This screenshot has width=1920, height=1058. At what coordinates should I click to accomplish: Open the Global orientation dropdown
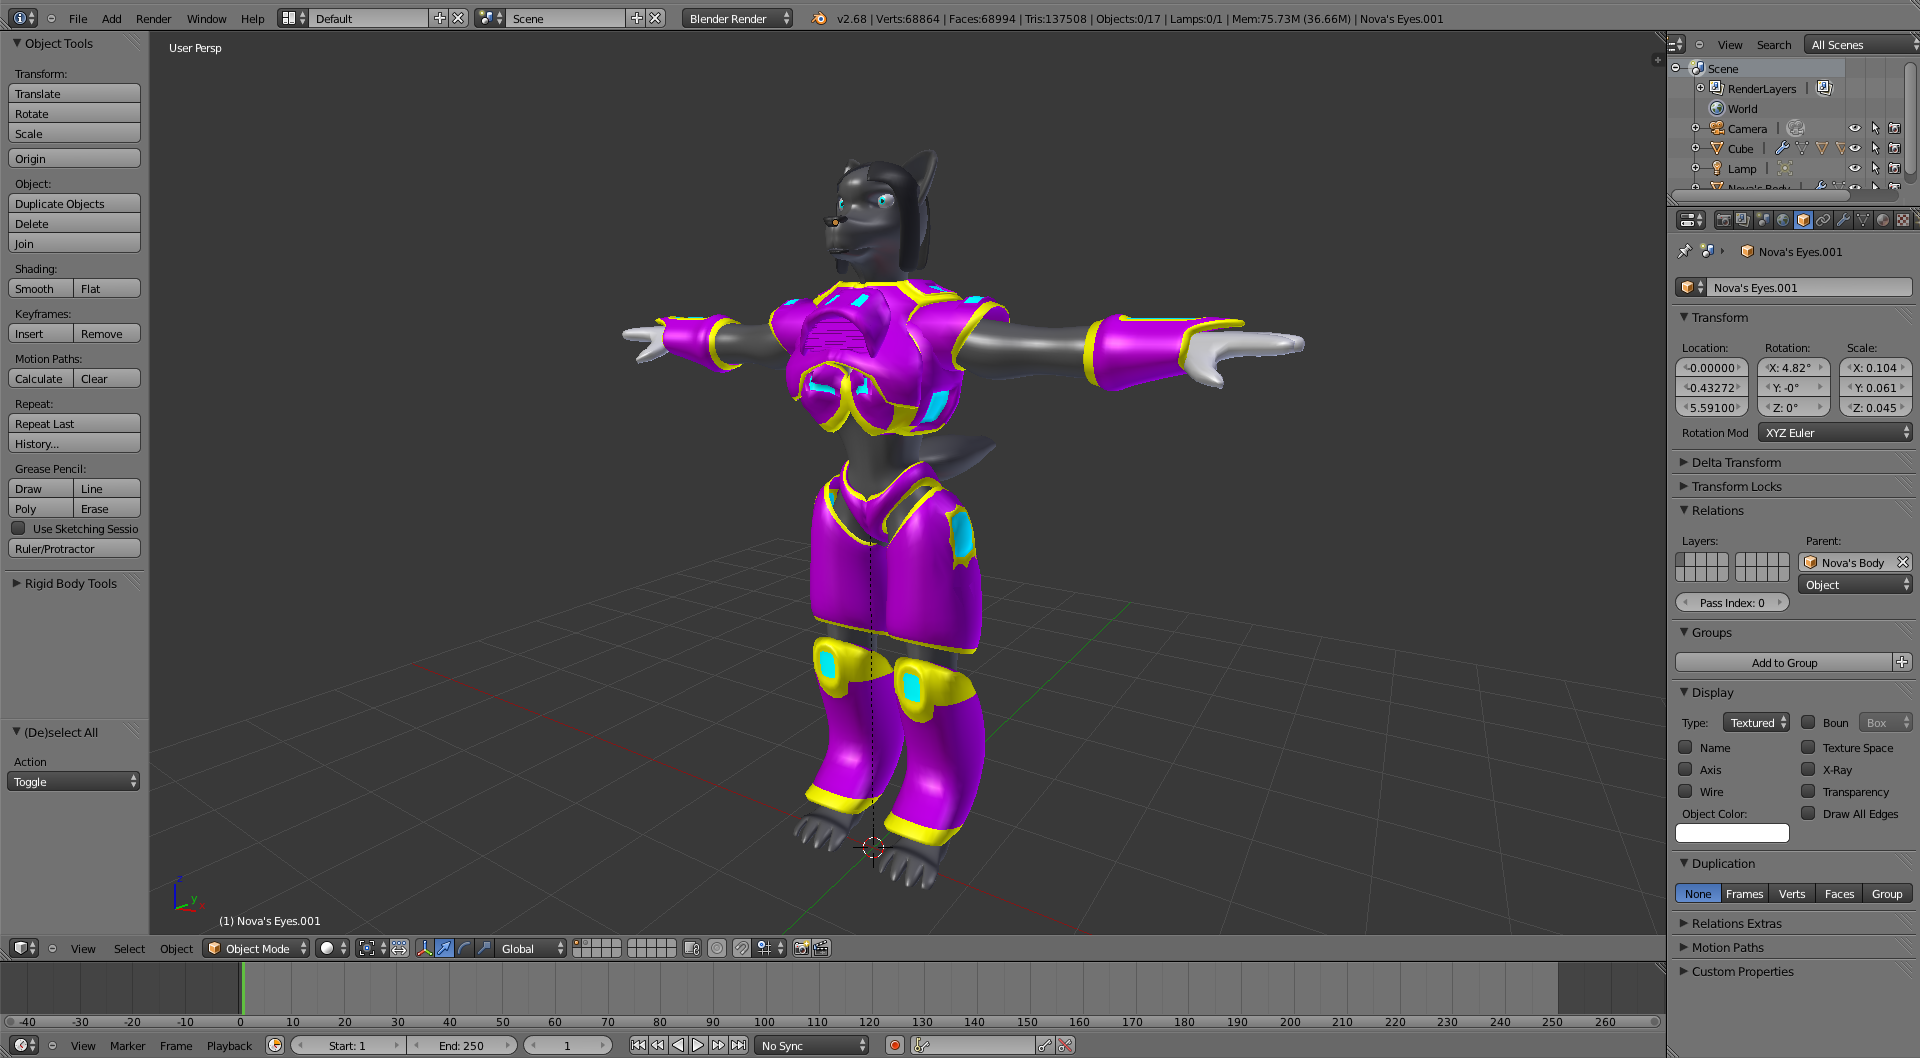pos(531,948)
